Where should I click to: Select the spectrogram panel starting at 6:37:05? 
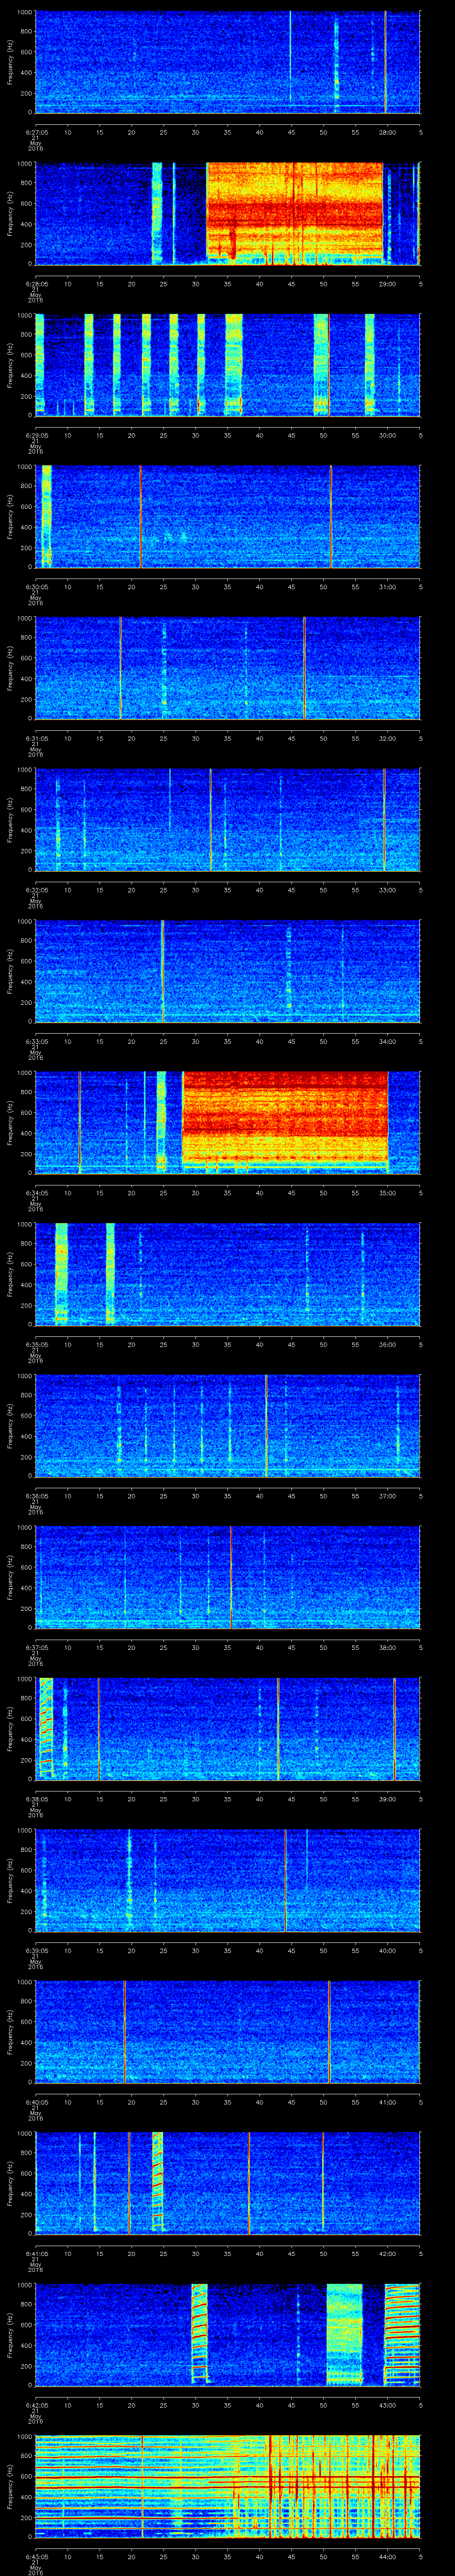[228, 1577]
